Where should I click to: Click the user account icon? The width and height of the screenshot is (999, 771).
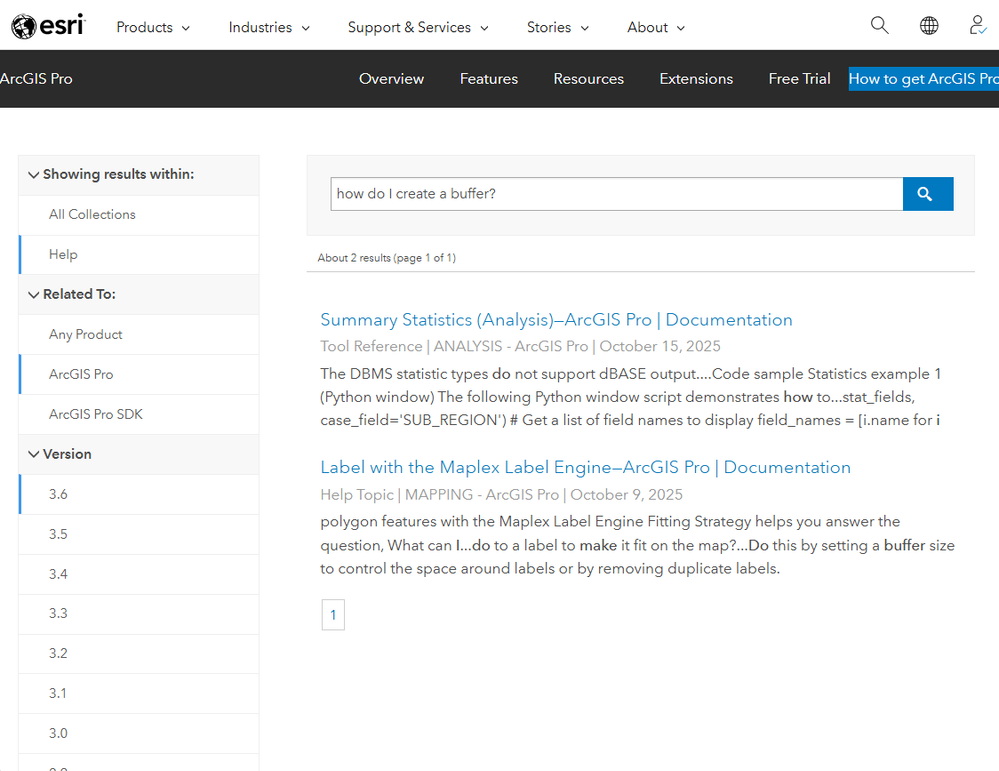tap(977, 25)
